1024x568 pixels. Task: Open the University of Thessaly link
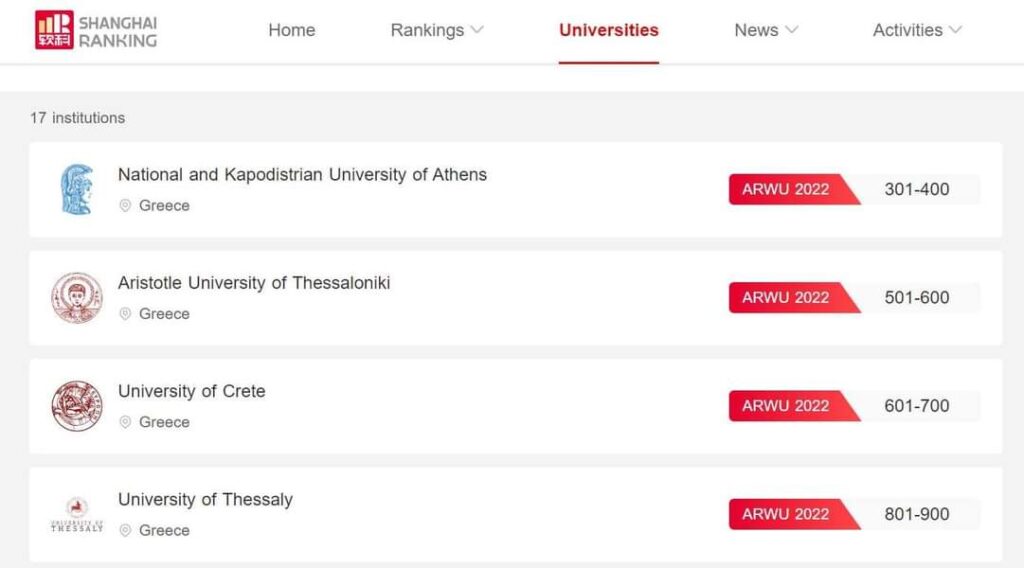click(x=205, y=500)
